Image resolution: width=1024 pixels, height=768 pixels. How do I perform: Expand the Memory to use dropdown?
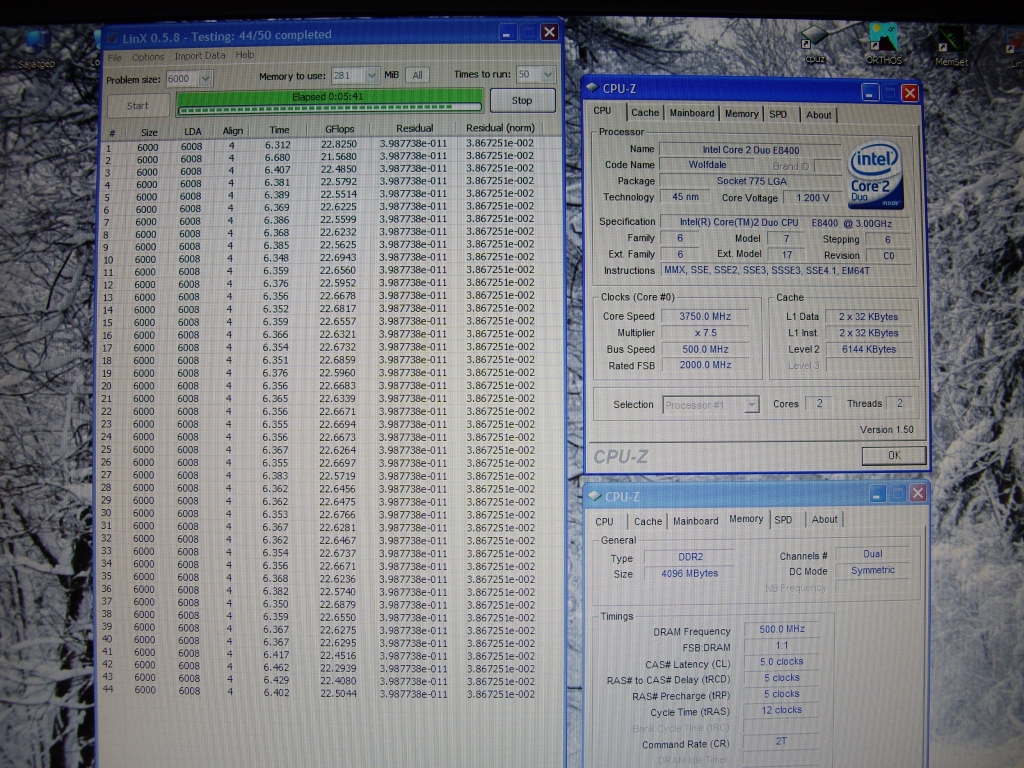(x=372, y=75)
